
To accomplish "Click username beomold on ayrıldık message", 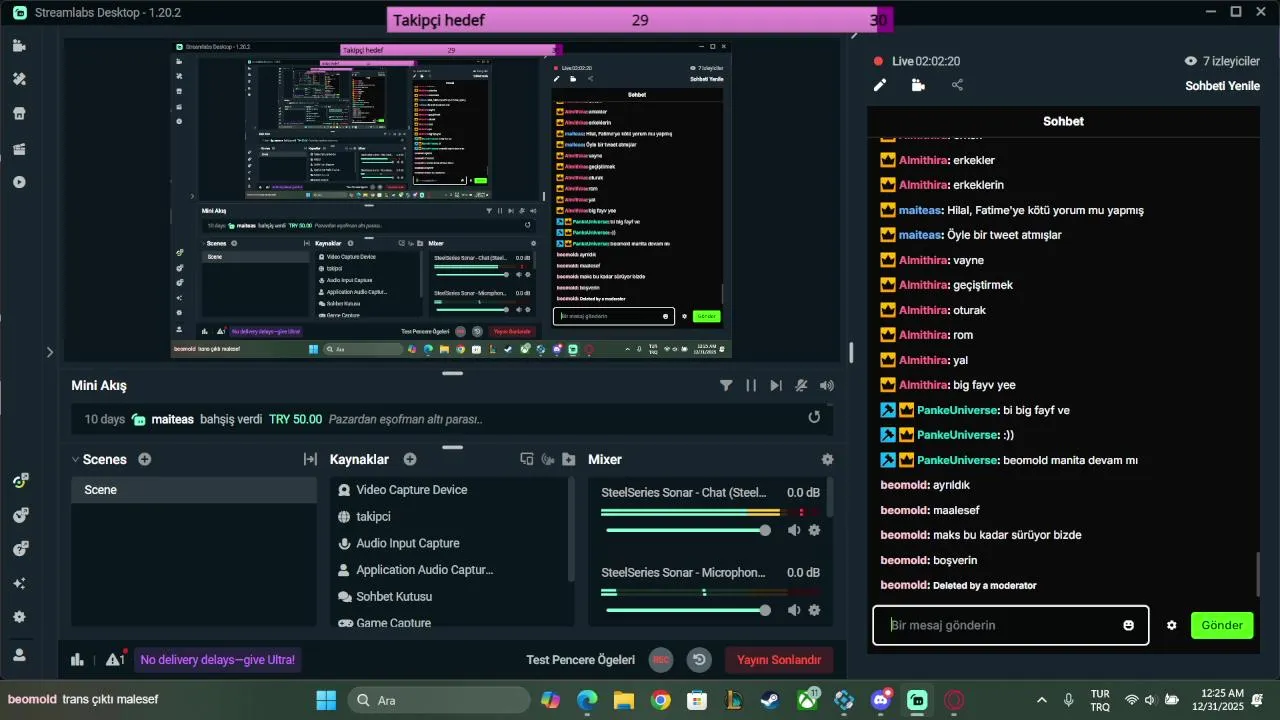I will pyautogui.click(x=904, y=485).
